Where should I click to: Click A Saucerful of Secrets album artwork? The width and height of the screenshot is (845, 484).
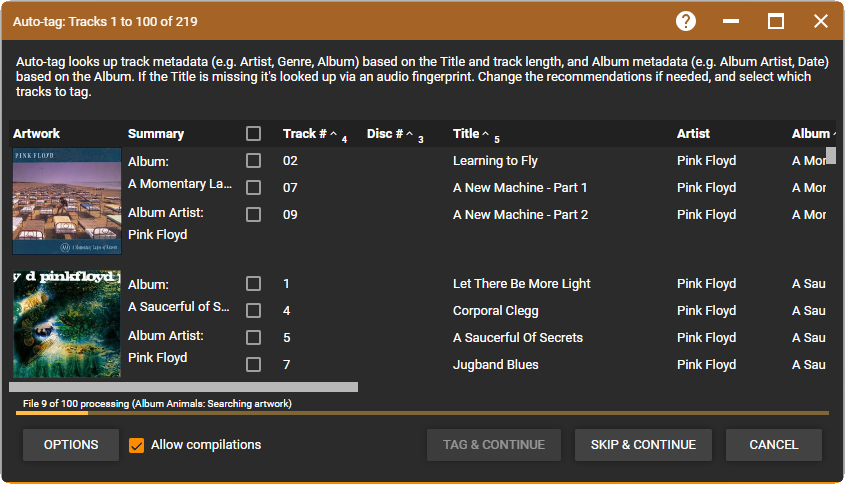(67, 324)
